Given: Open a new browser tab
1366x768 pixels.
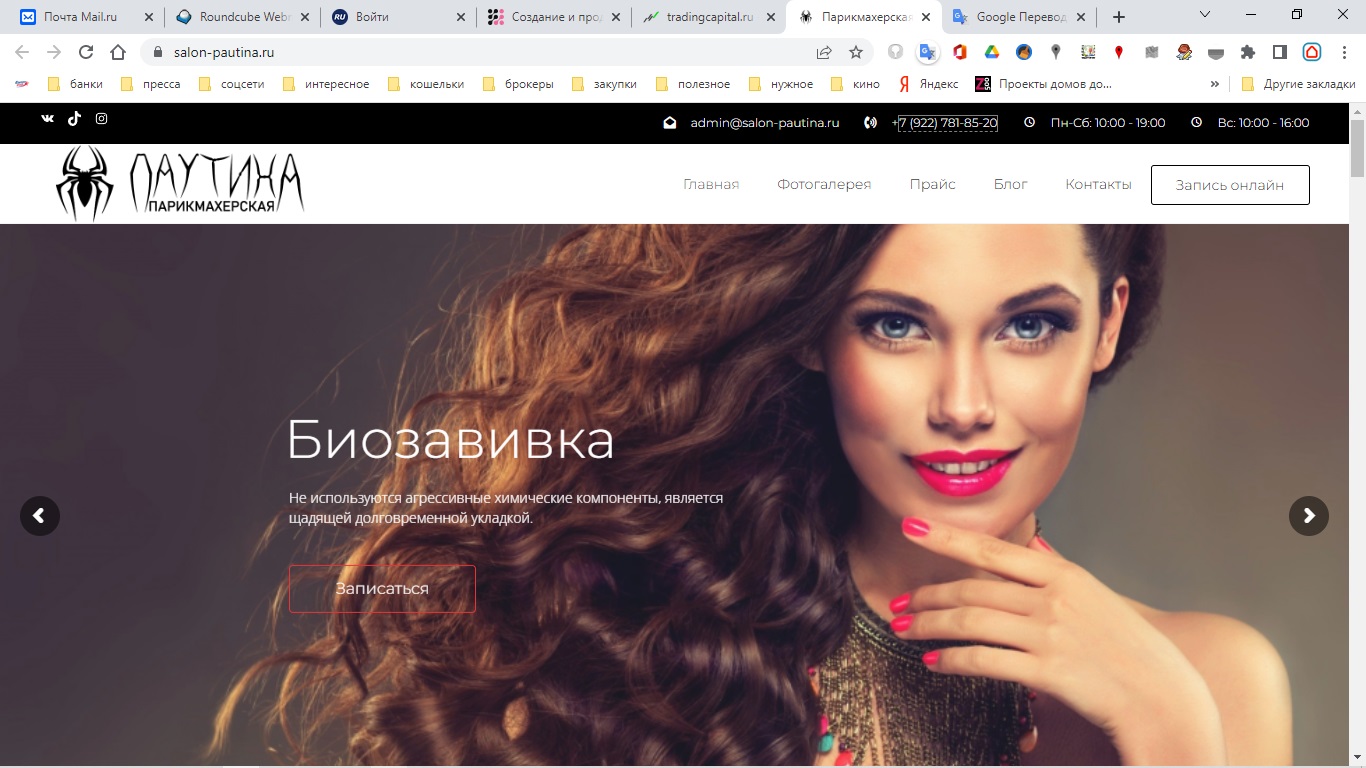Looking at the screenshot, I should click(x=1119, y=17).
